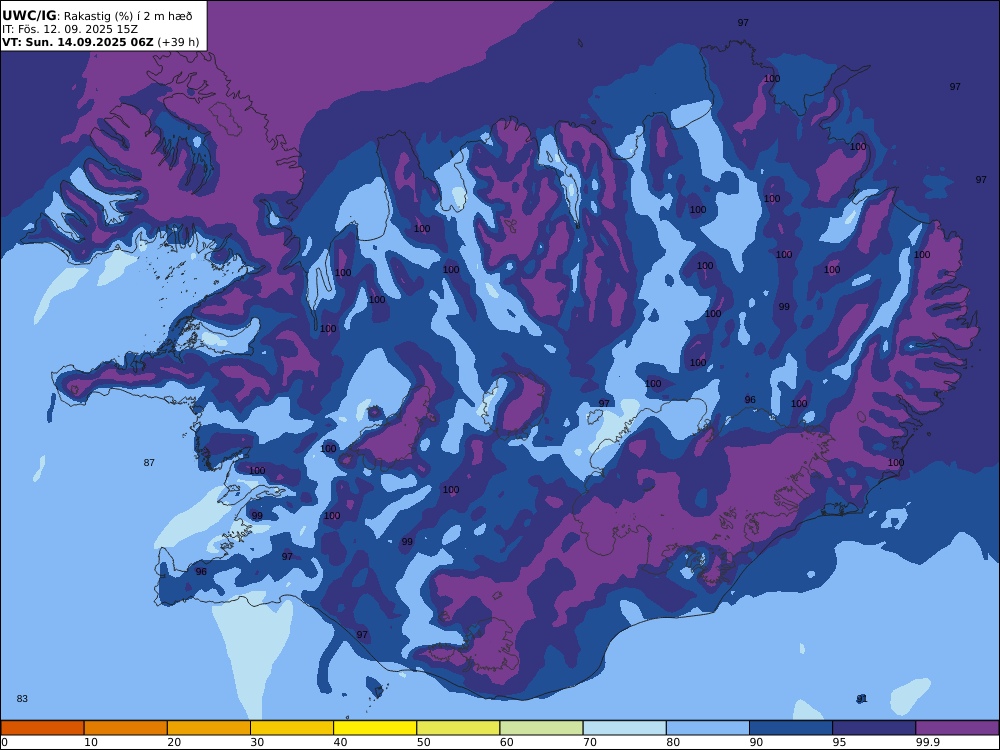Click the dark orange 0–10 legend swatch
The width and height of the screenshot is (1000, 750).
pos(42,728)
